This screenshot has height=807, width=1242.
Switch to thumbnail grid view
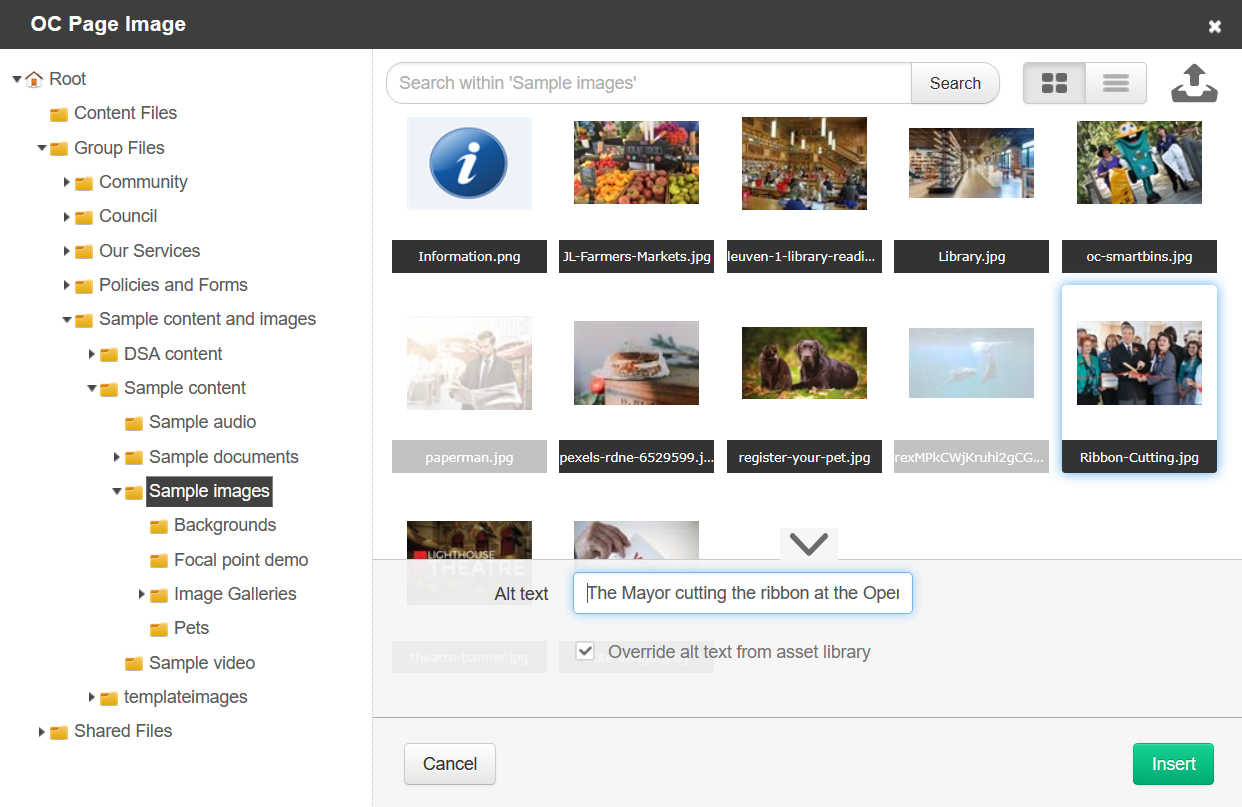coord(1053,83)
